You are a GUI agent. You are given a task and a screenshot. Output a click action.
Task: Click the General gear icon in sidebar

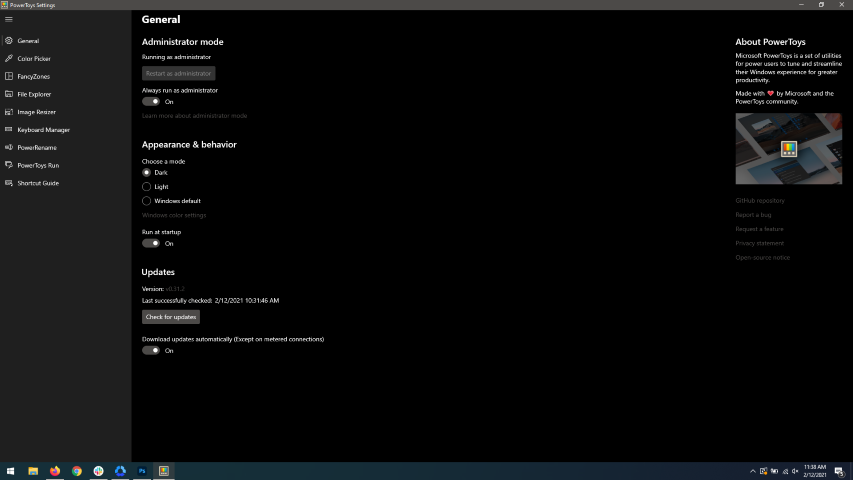click(x=9, y=40)
